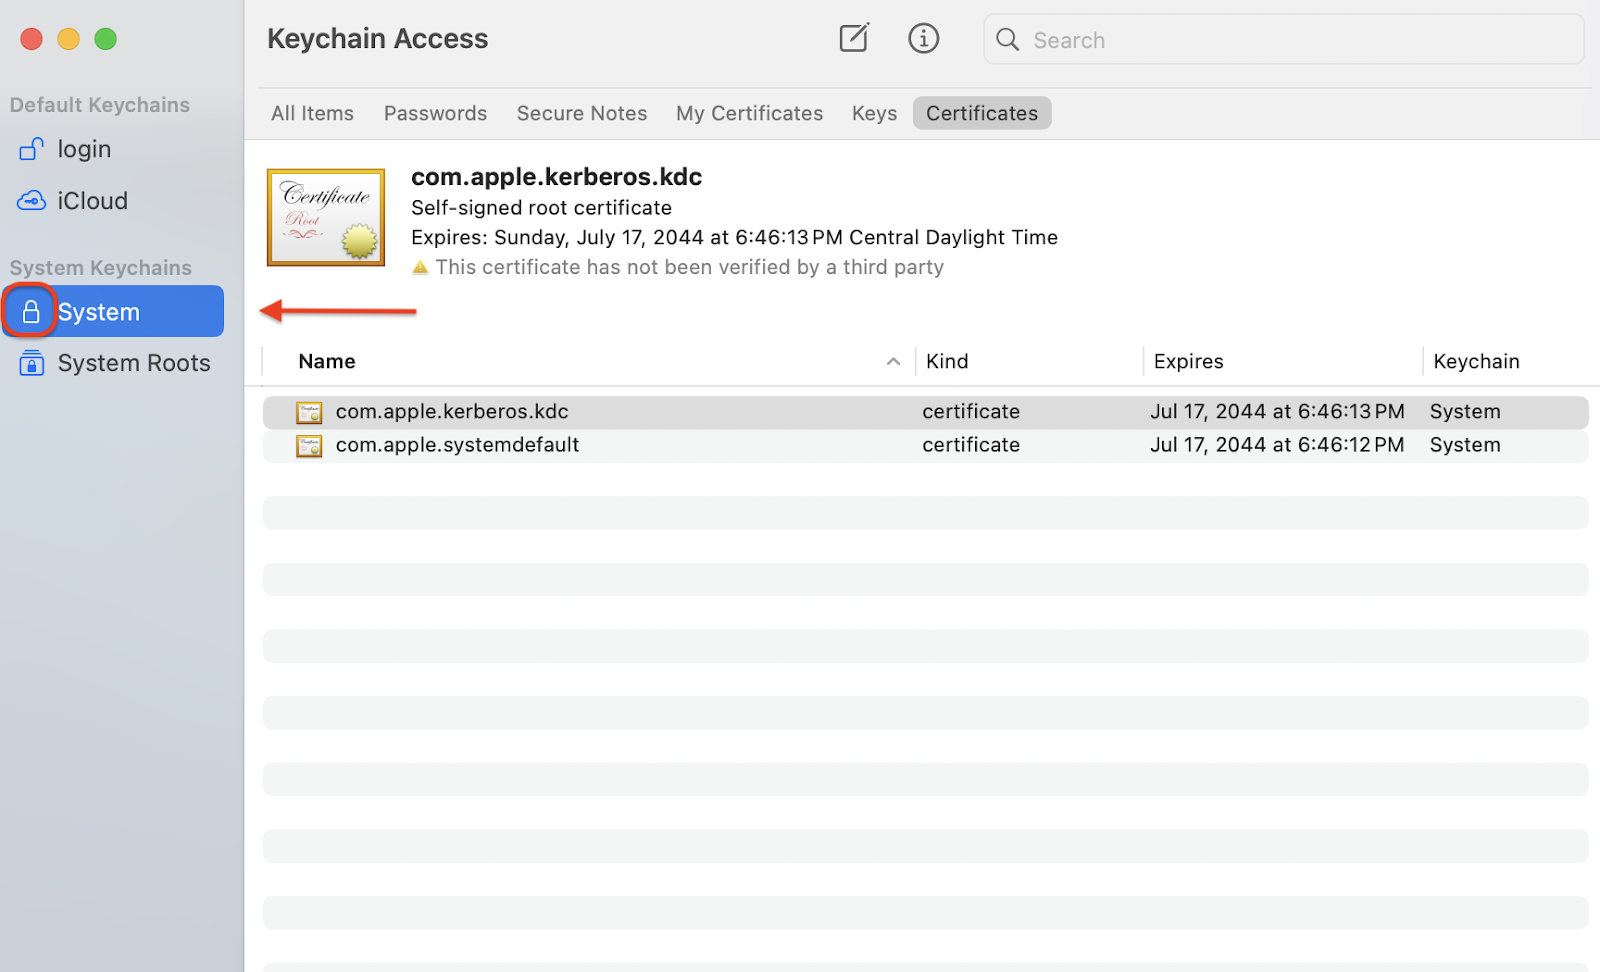Viewport: 1600px width, 972px height.
Task: Select the Certificates tab
Action: click(982, 113)
